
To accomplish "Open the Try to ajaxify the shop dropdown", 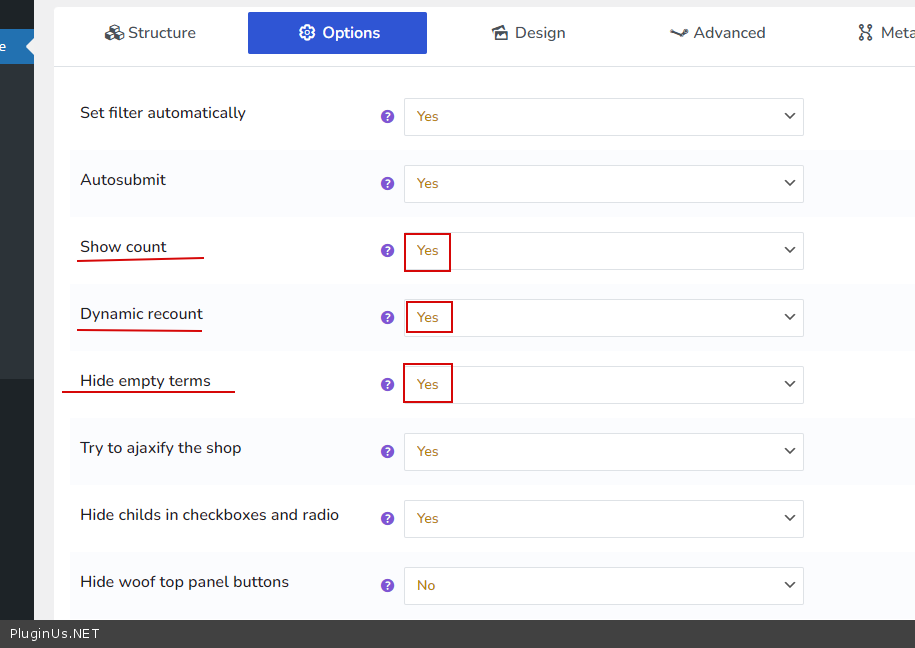I will tap(603, 452).
